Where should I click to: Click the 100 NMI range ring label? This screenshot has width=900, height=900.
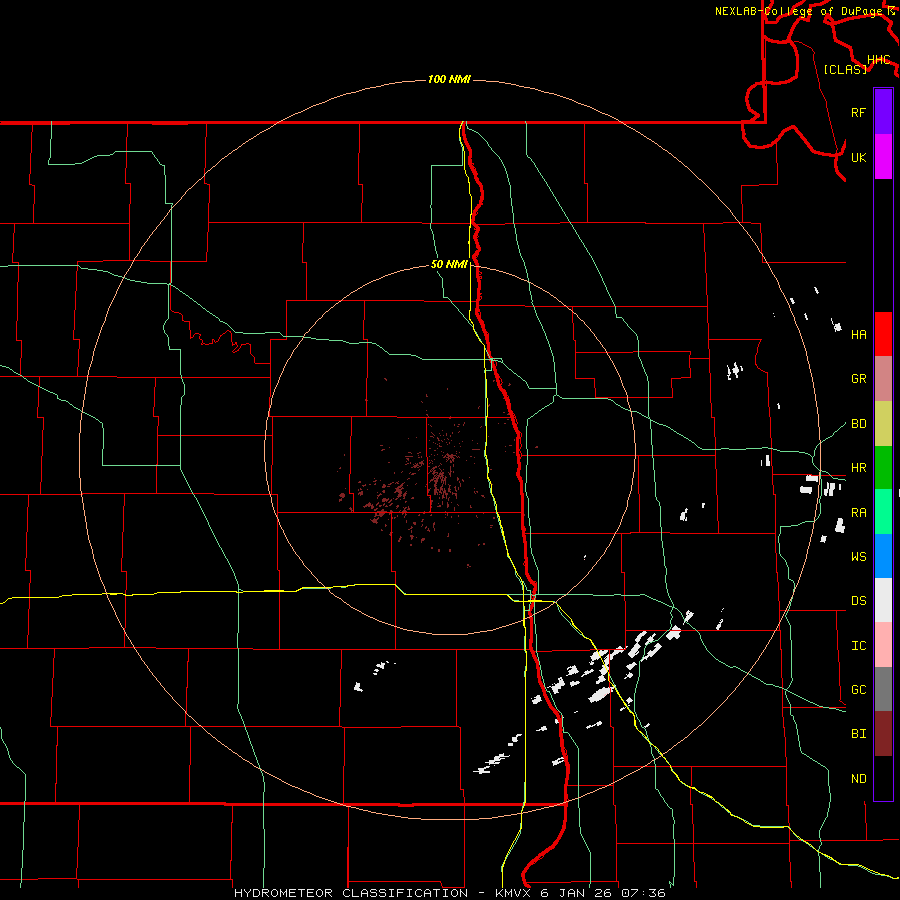[x=449, y=79]
